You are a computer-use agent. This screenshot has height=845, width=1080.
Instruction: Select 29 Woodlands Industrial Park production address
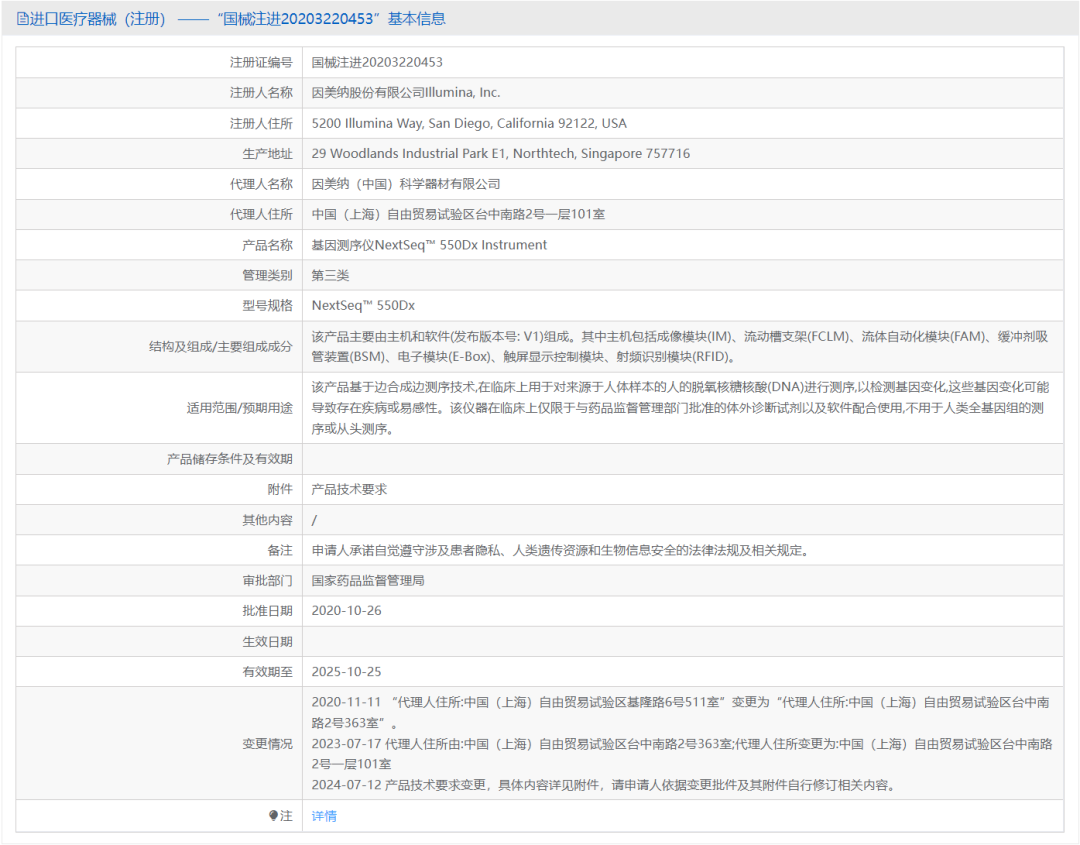click(501, 154)
